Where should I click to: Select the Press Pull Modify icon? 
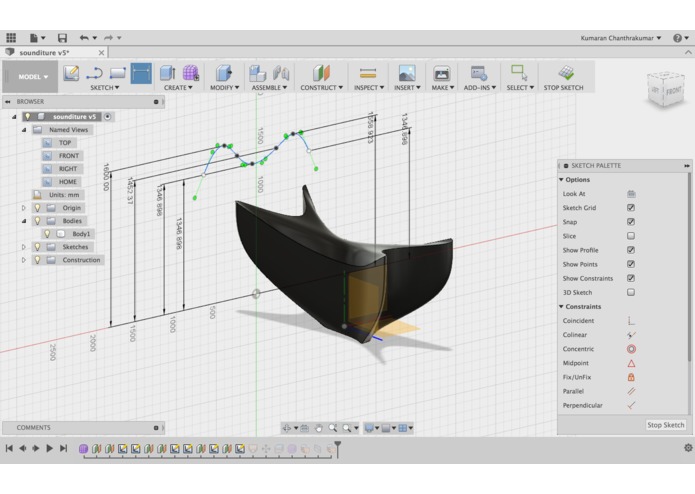pos(224,73)
